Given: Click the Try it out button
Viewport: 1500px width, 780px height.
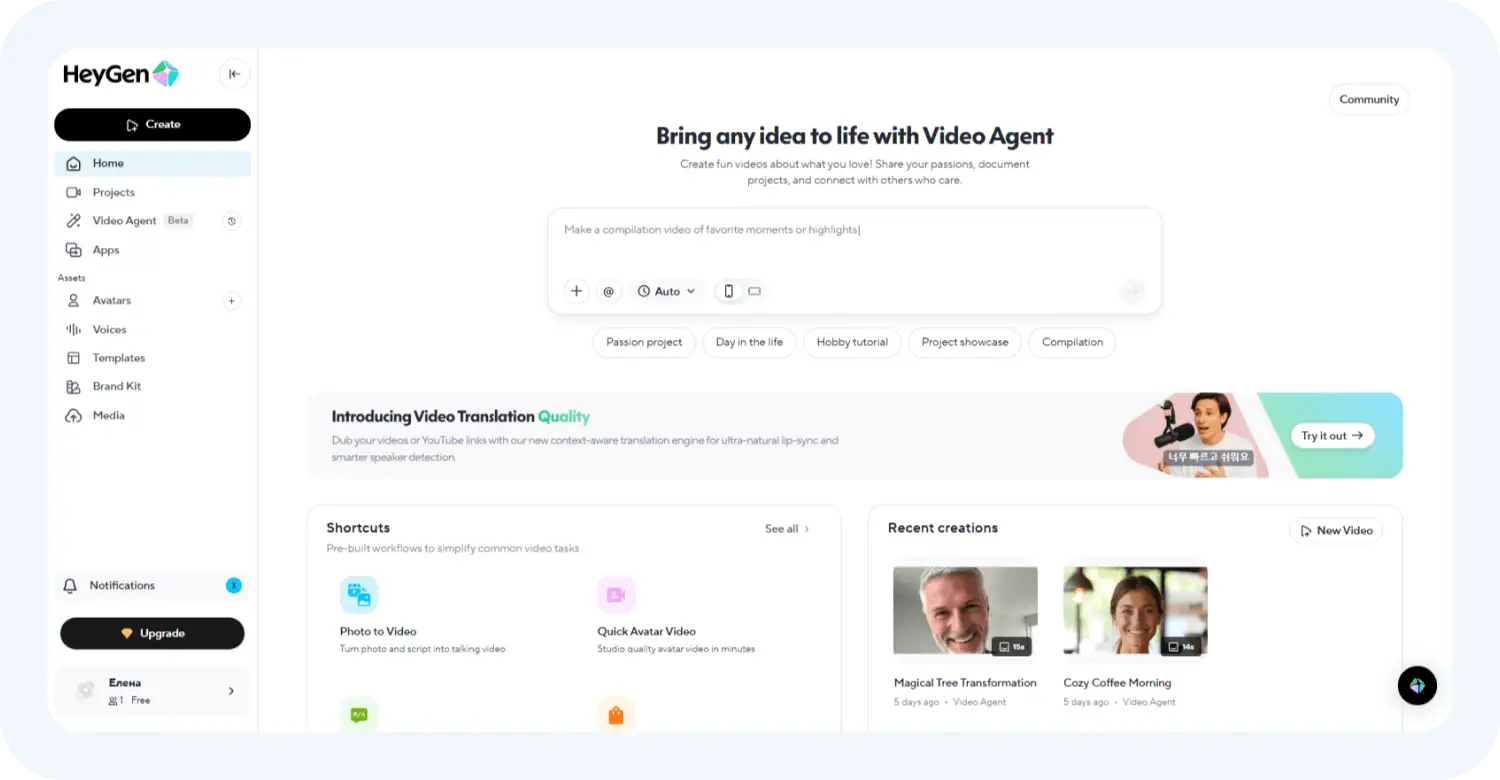Looking at the screenshot, I should [1332, 435].
